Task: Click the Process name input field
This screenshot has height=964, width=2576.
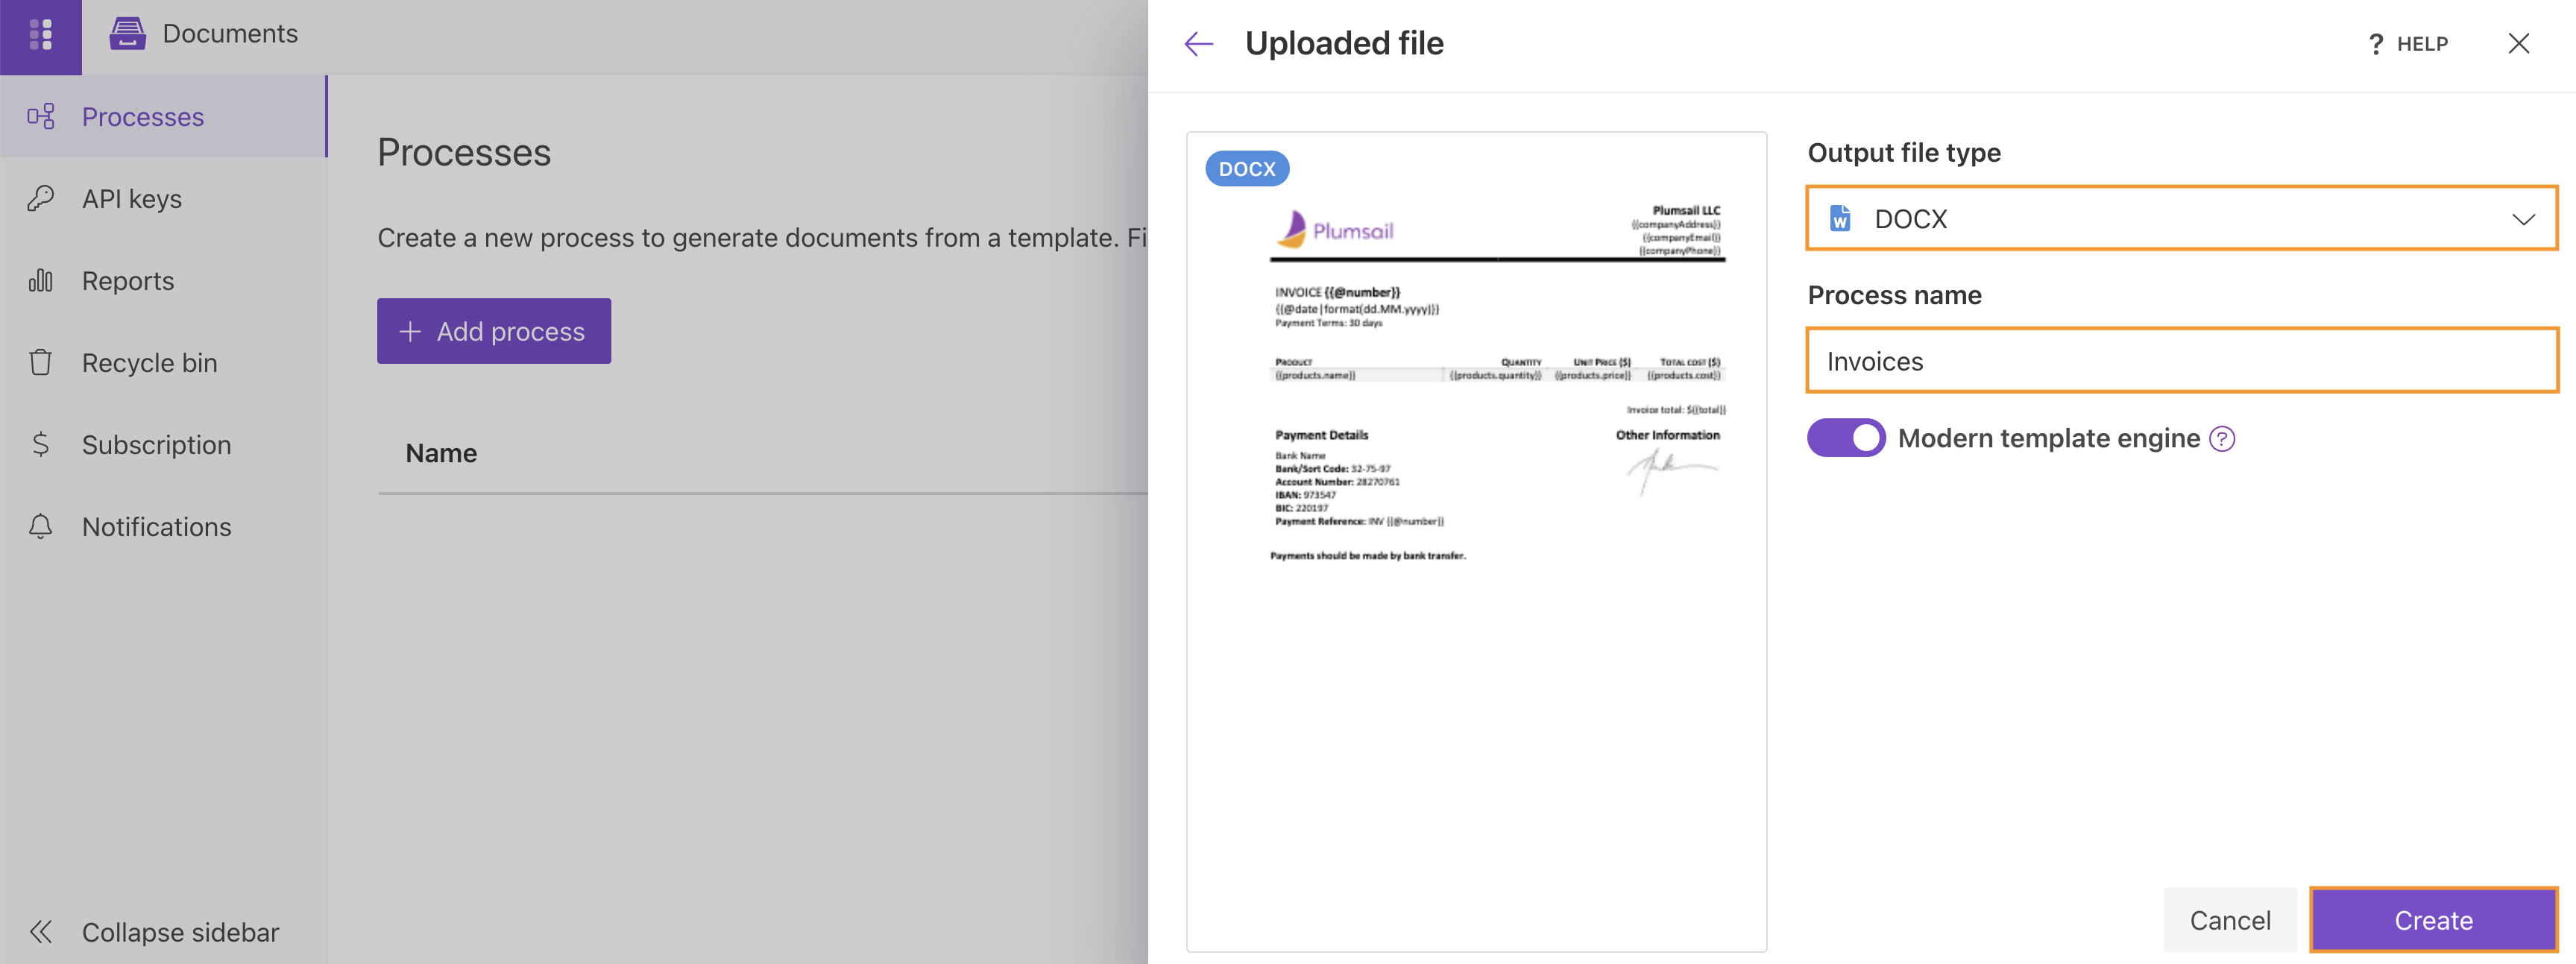Action: [x=2182, y=361]
